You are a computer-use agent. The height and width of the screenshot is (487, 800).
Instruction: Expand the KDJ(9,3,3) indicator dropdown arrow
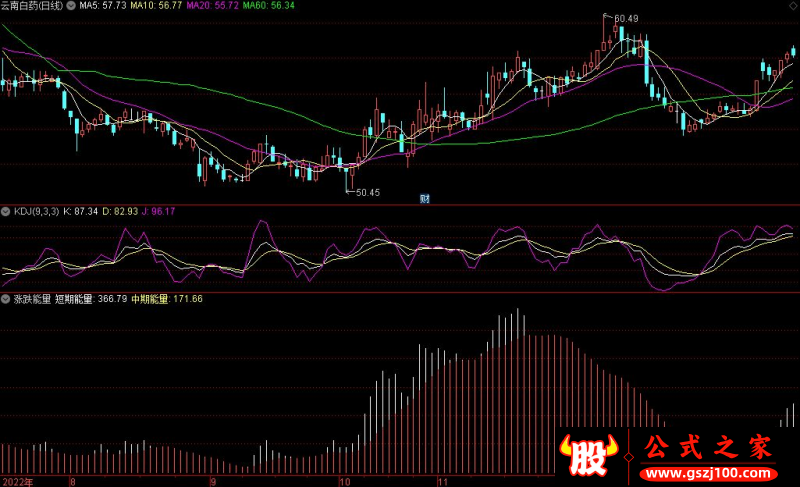pyautogui.click(x=6, y=212)
